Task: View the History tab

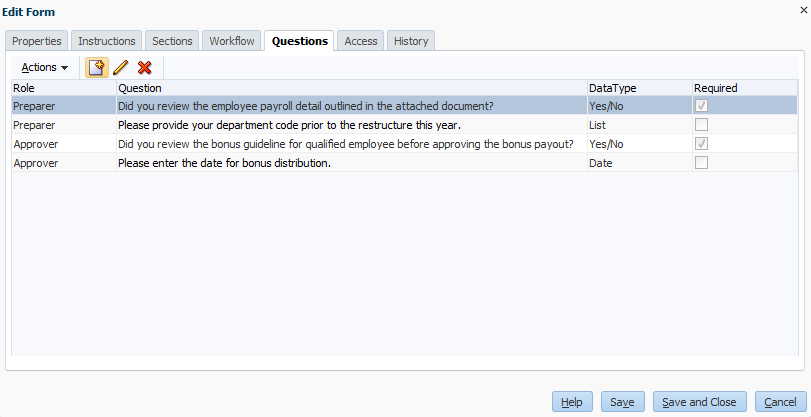Action: point(411,41)
